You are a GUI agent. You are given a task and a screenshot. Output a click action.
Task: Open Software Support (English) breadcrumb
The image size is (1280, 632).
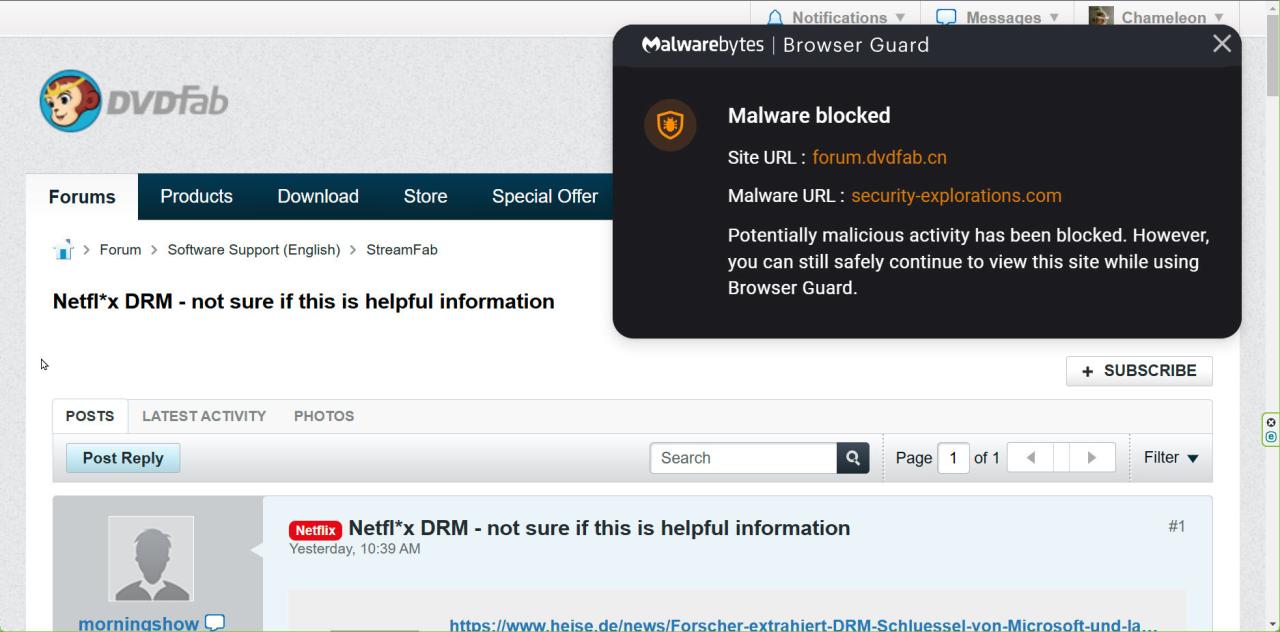(x=254, y=250)
